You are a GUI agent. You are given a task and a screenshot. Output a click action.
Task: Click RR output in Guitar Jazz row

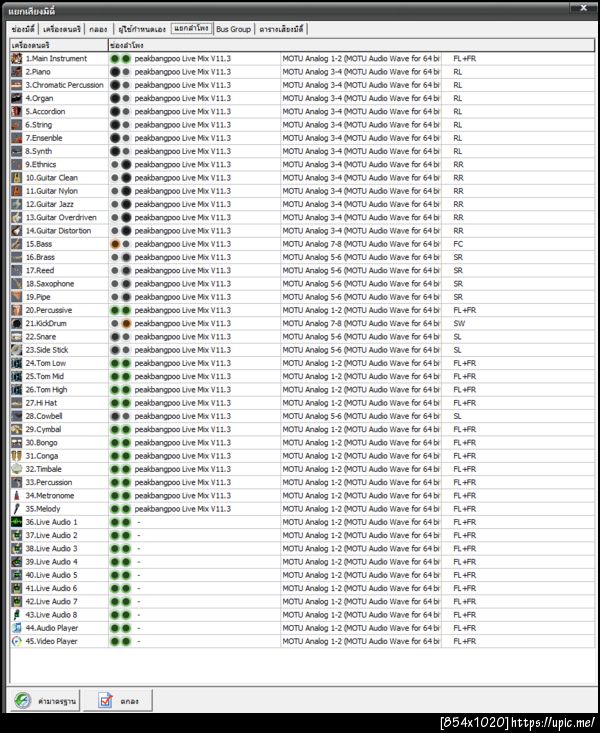[458, 204]
